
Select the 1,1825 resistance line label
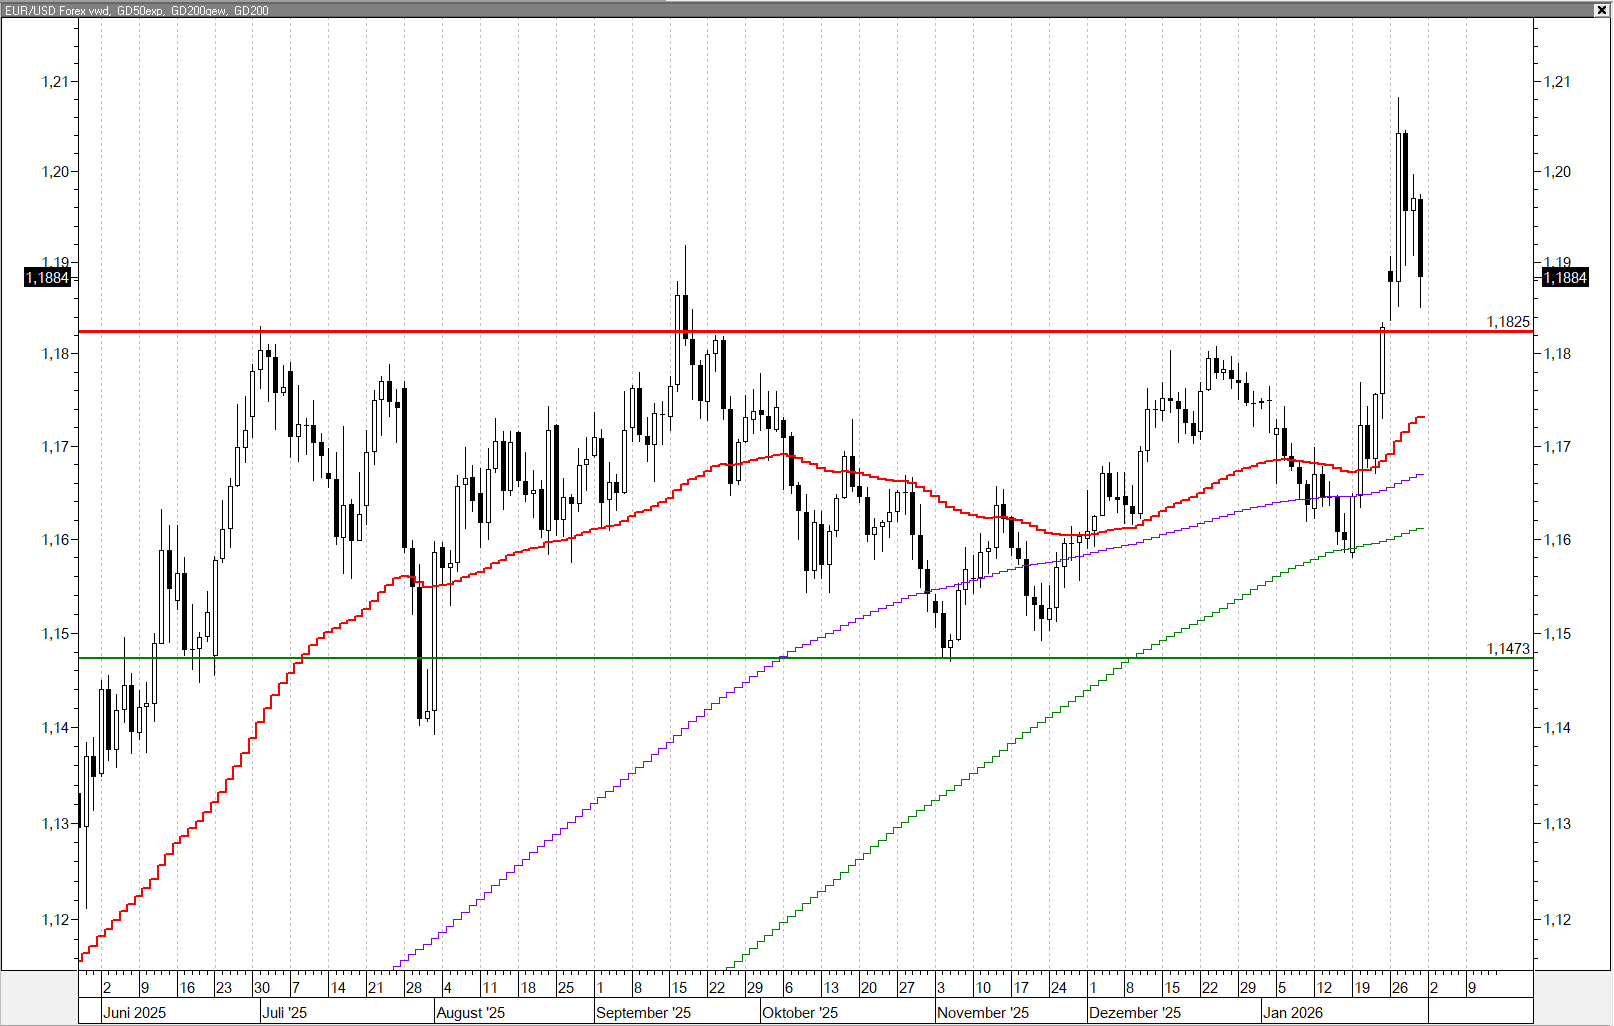tap(1507, 322)
